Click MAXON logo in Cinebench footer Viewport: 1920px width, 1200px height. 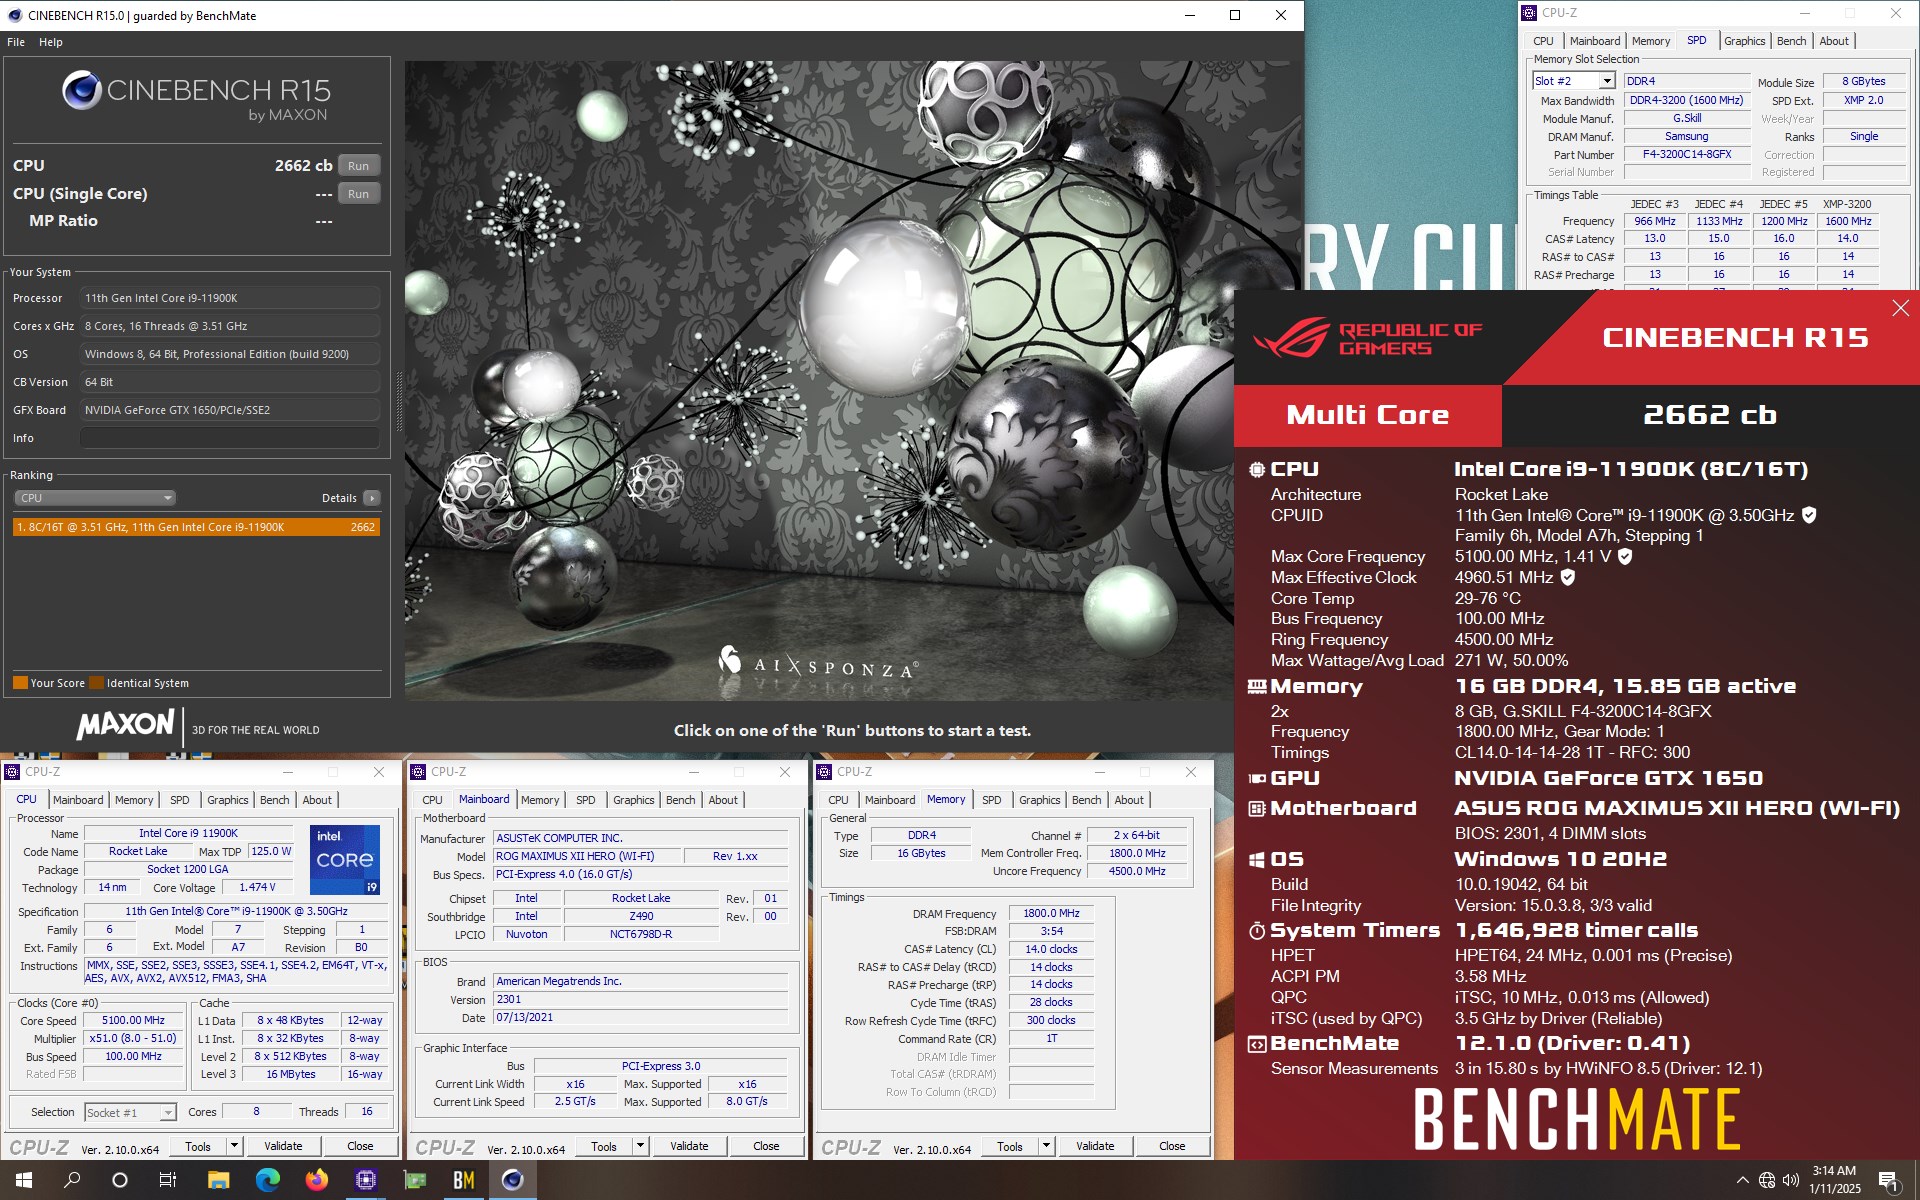coord(126,724)
